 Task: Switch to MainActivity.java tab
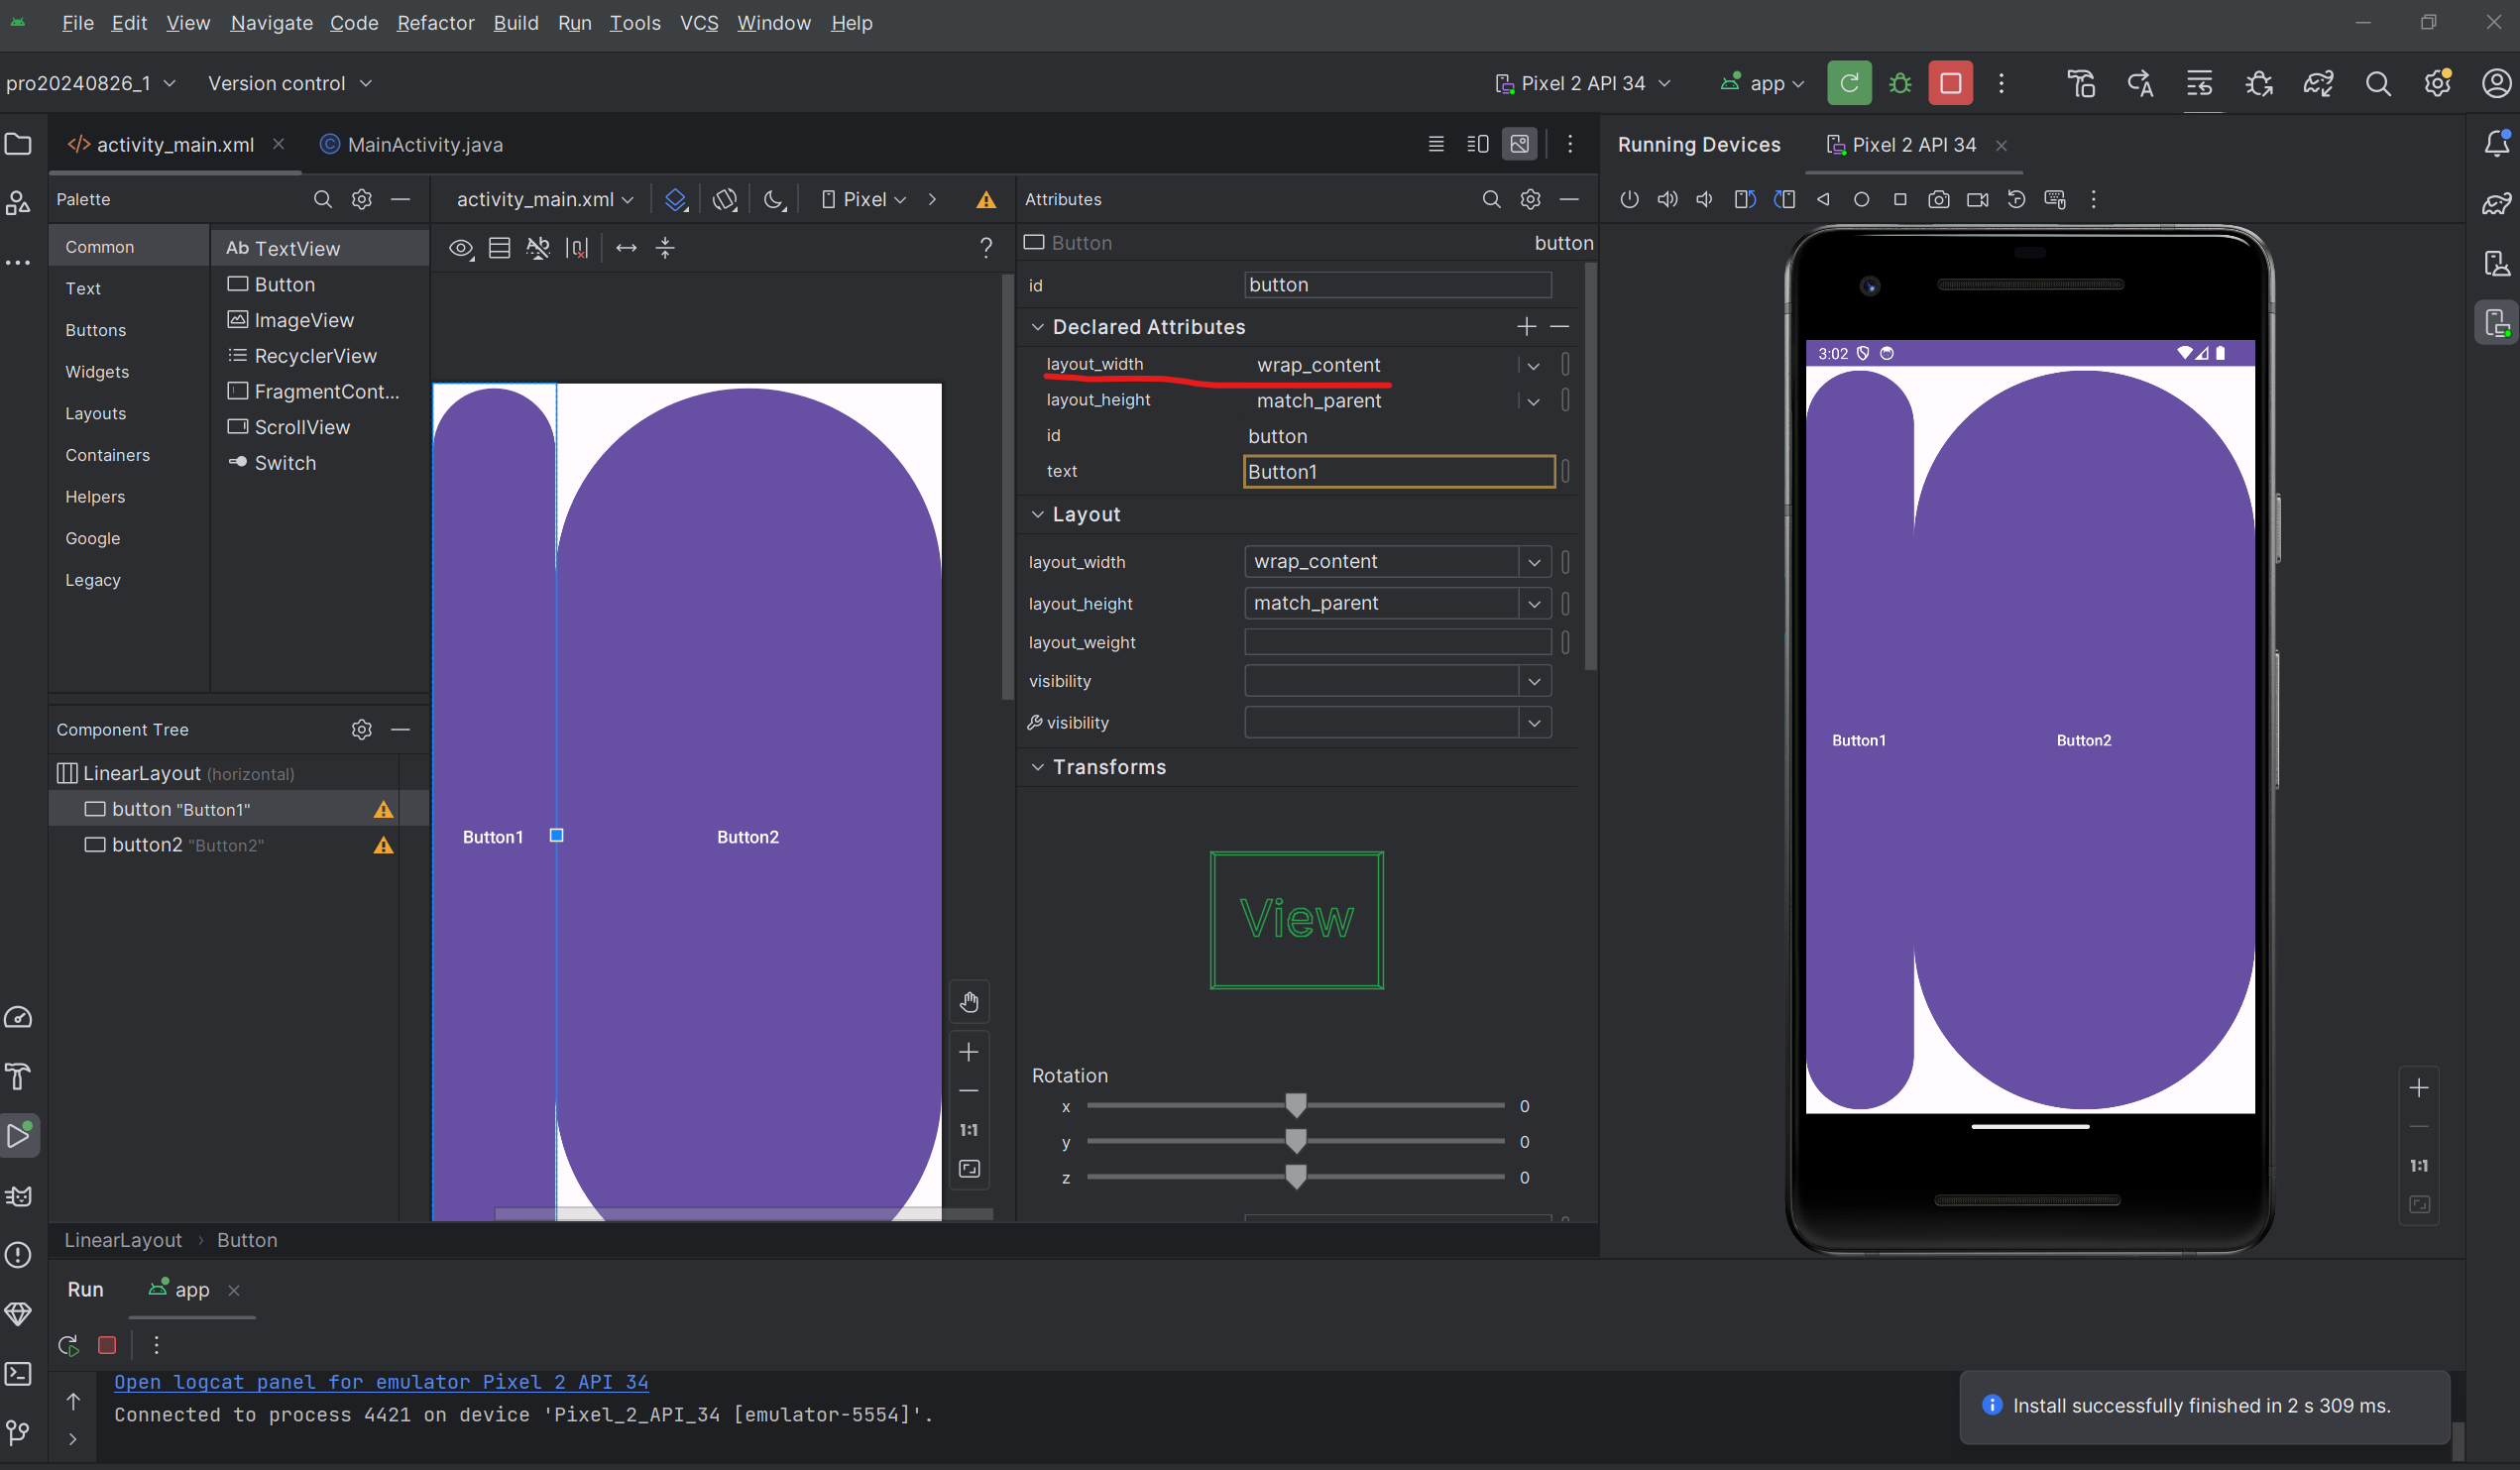tap(424, 144)
